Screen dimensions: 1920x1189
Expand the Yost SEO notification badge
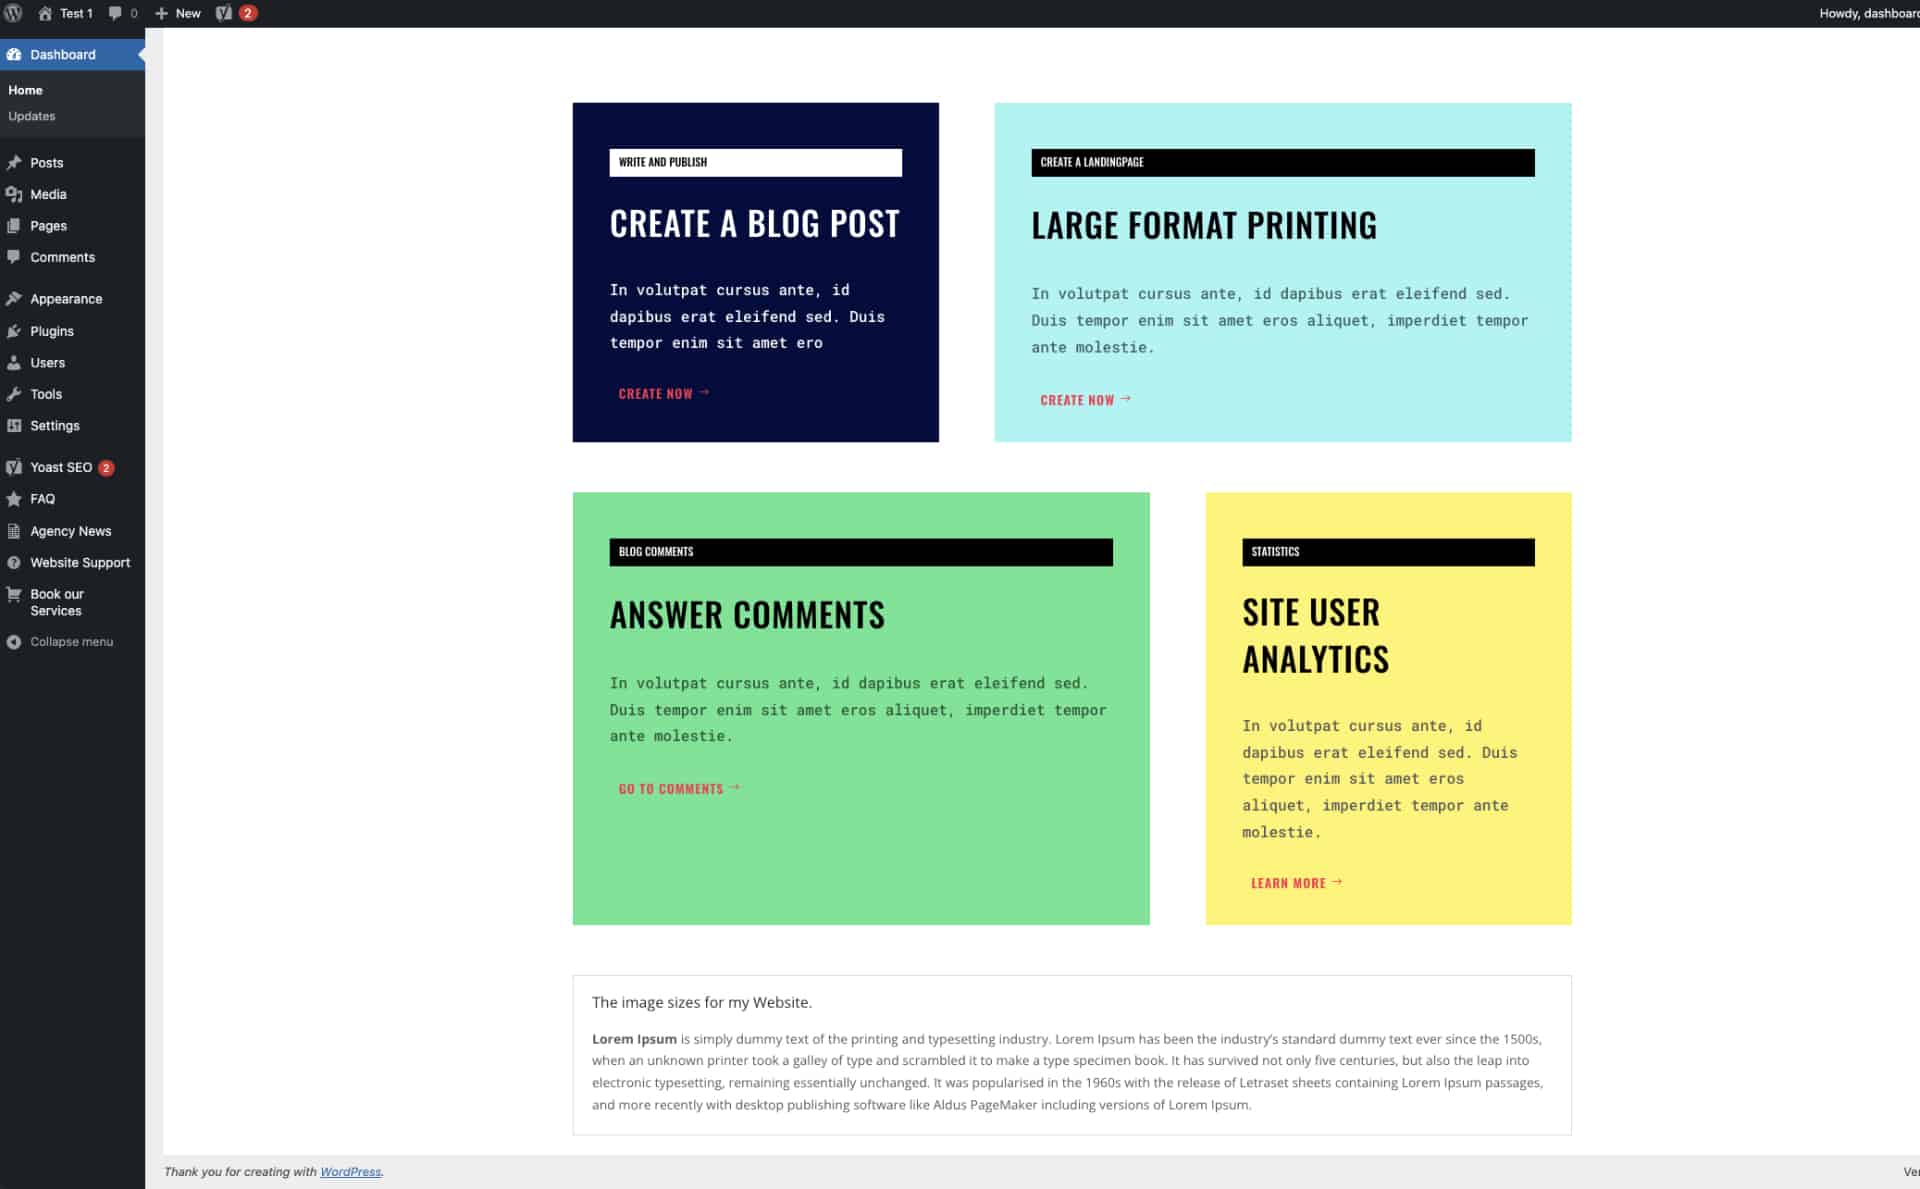click(106, 466)
